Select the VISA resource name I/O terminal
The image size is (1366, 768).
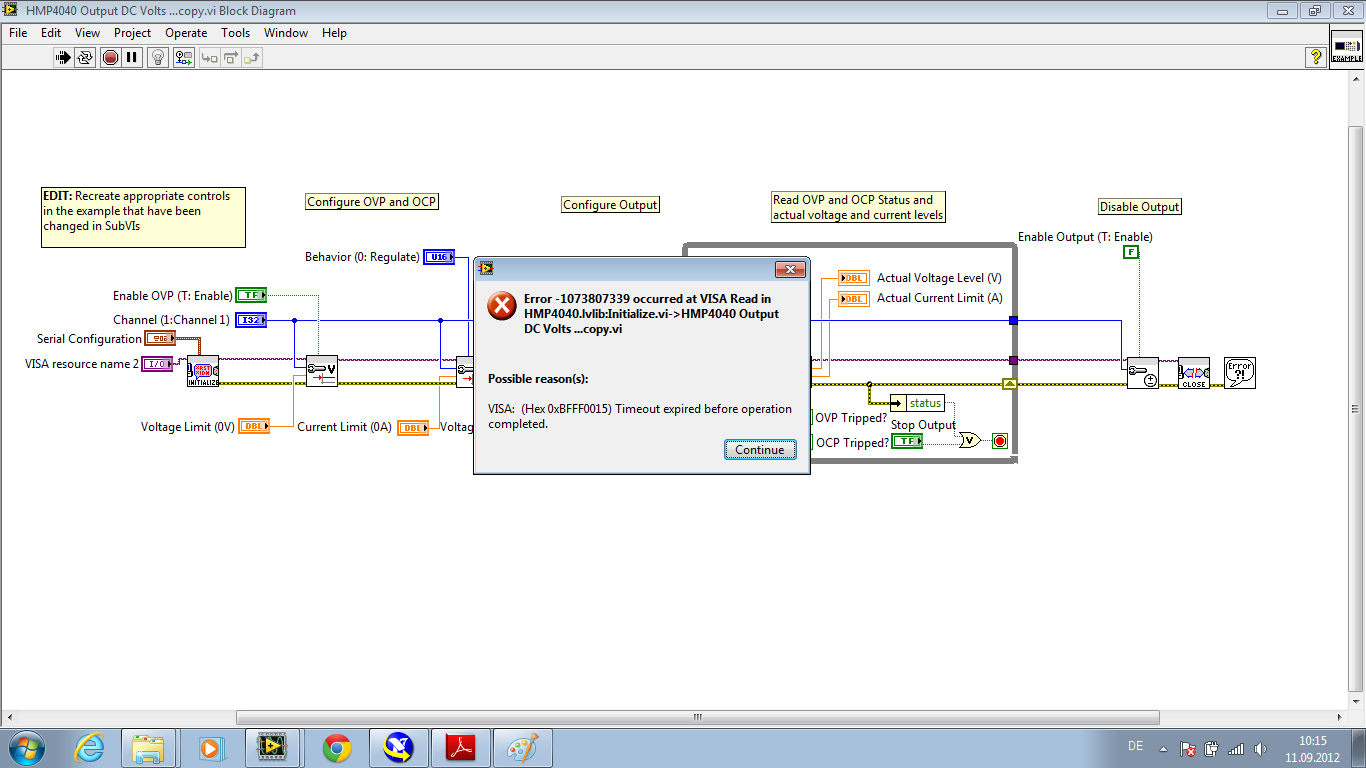157,364
